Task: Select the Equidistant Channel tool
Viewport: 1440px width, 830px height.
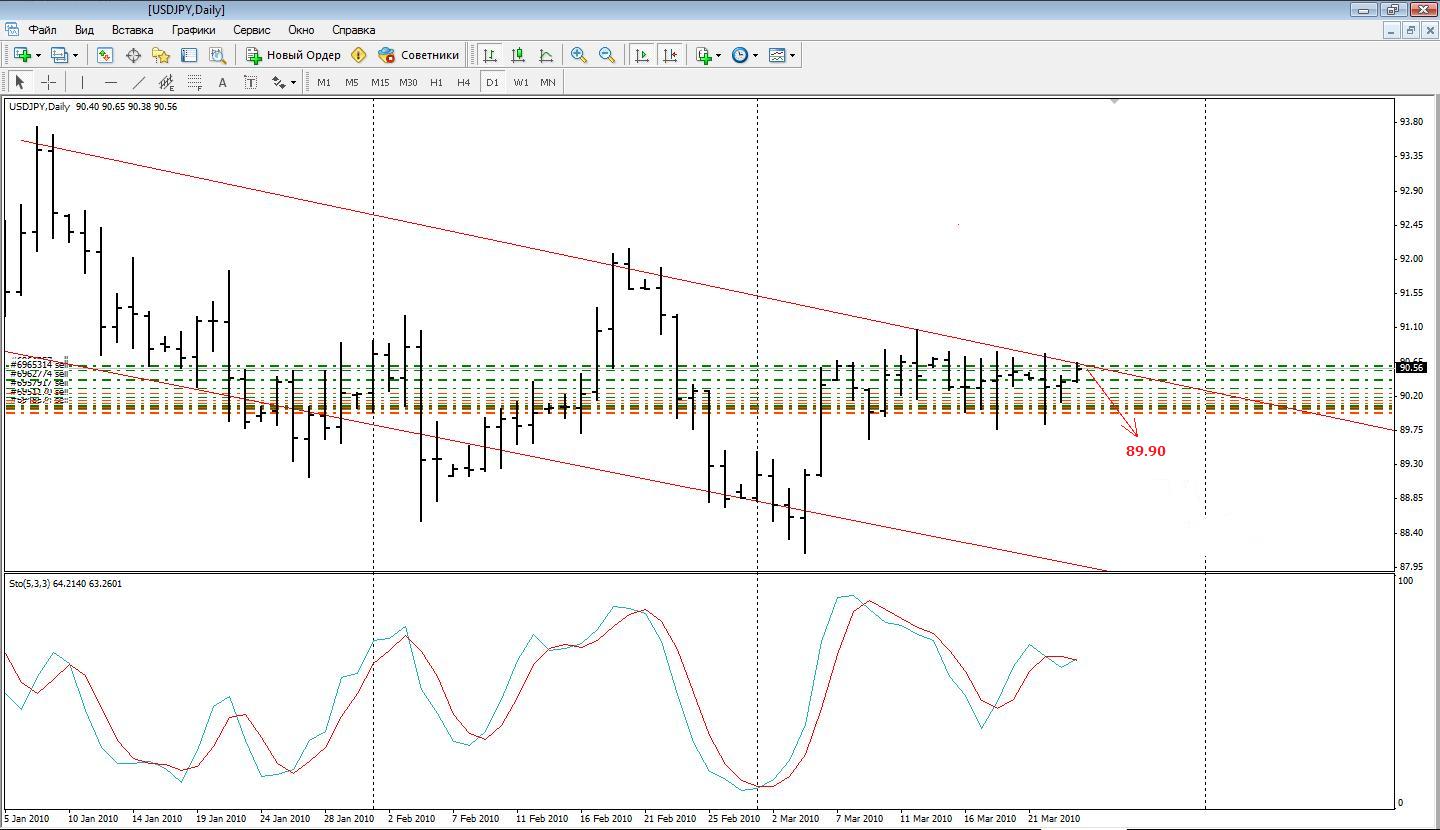Action: click(x=166, y=82)
